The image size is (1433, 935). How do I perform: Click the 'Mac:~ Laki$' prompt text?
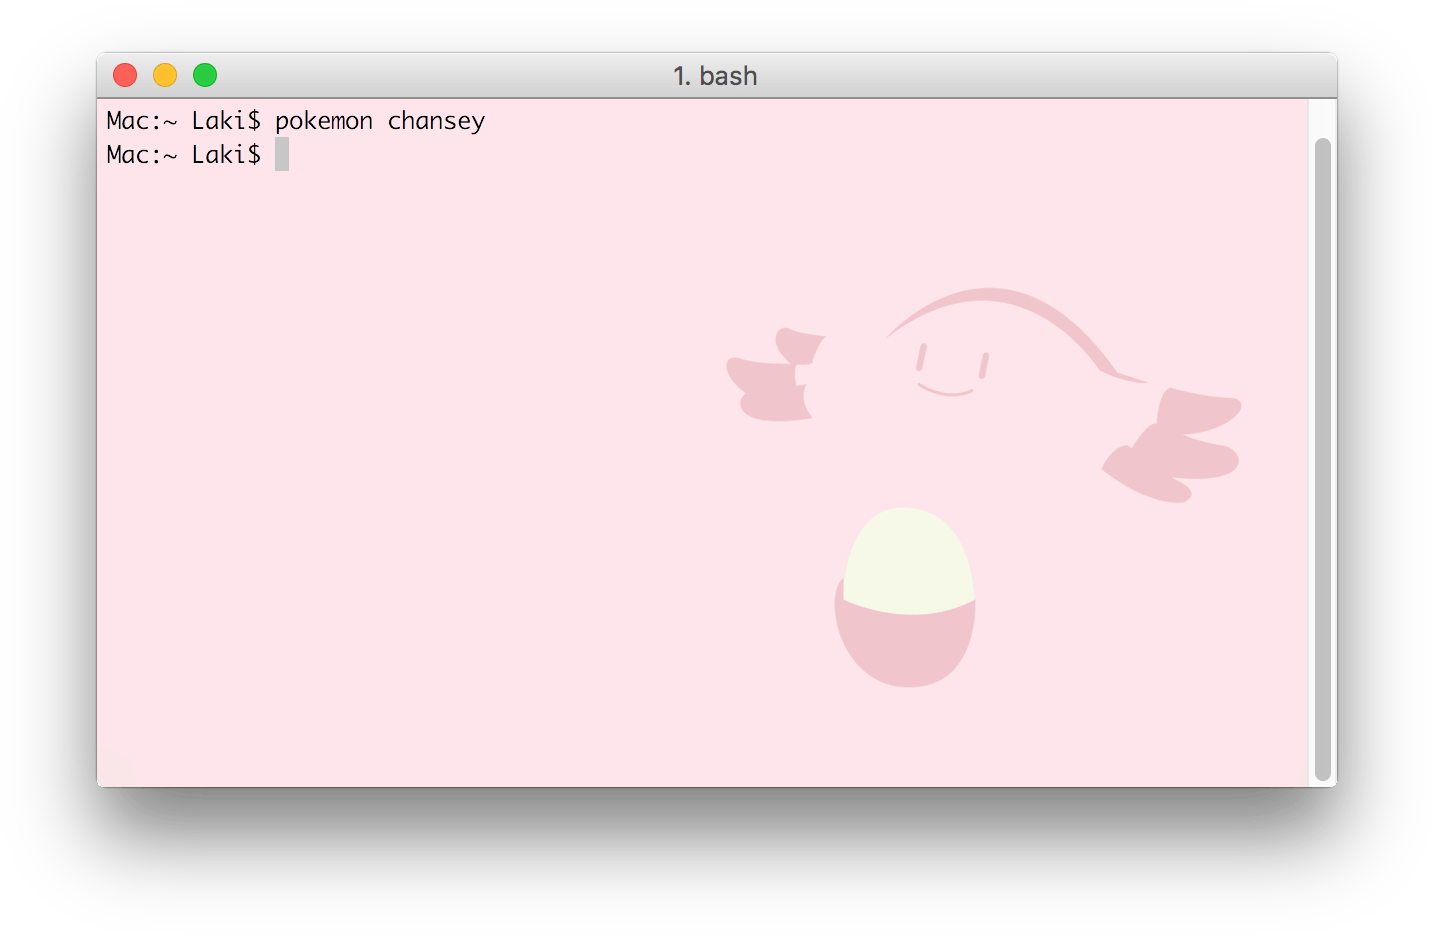(x=183, y=154)
